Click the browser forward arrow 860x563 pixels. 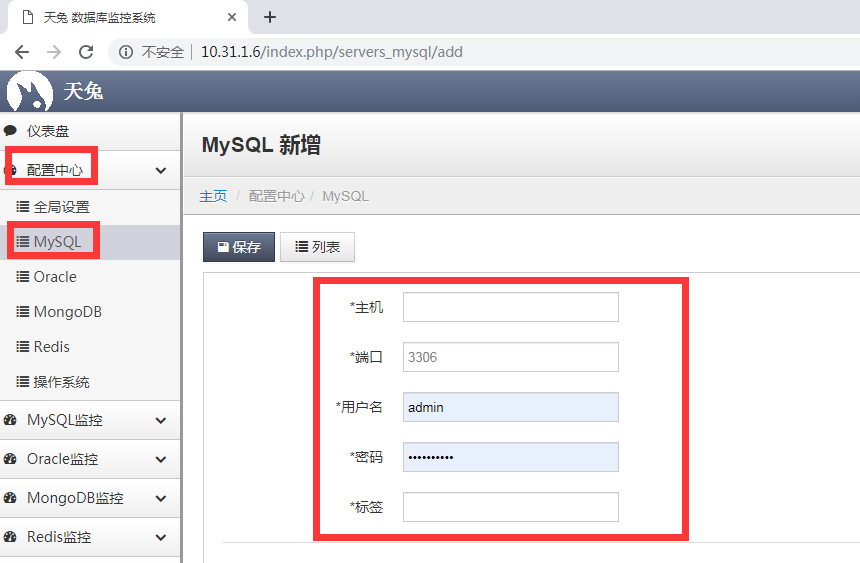pos(54,52)
